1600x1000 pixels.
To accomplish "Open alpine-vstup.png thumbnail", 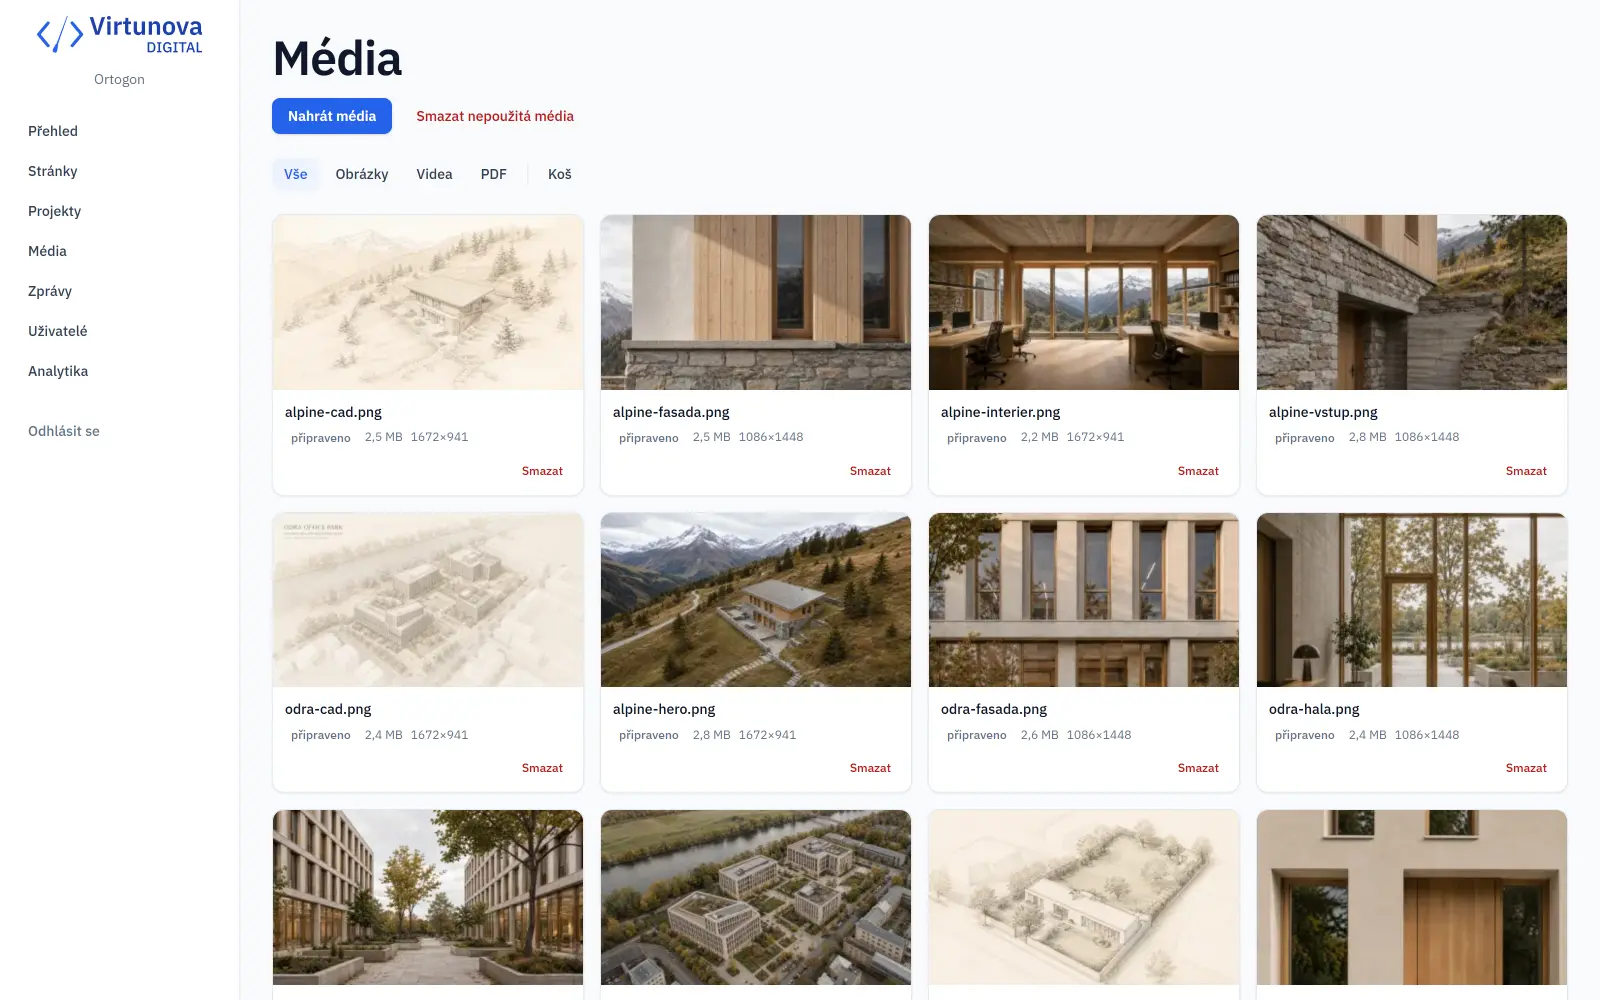I will (x=1412, y=302).
